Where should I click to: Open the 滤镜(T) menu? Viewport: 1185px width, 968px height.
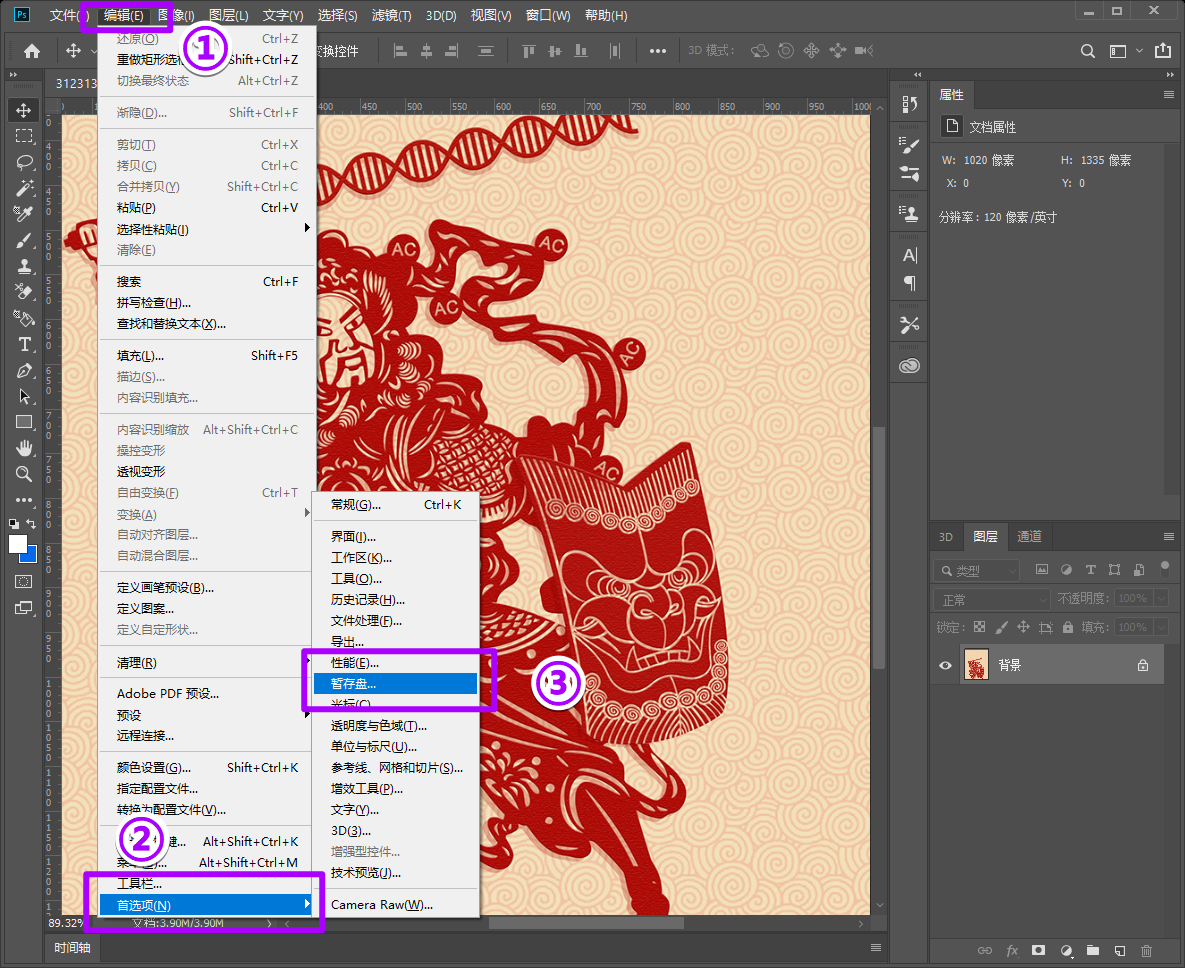[391, 15]
